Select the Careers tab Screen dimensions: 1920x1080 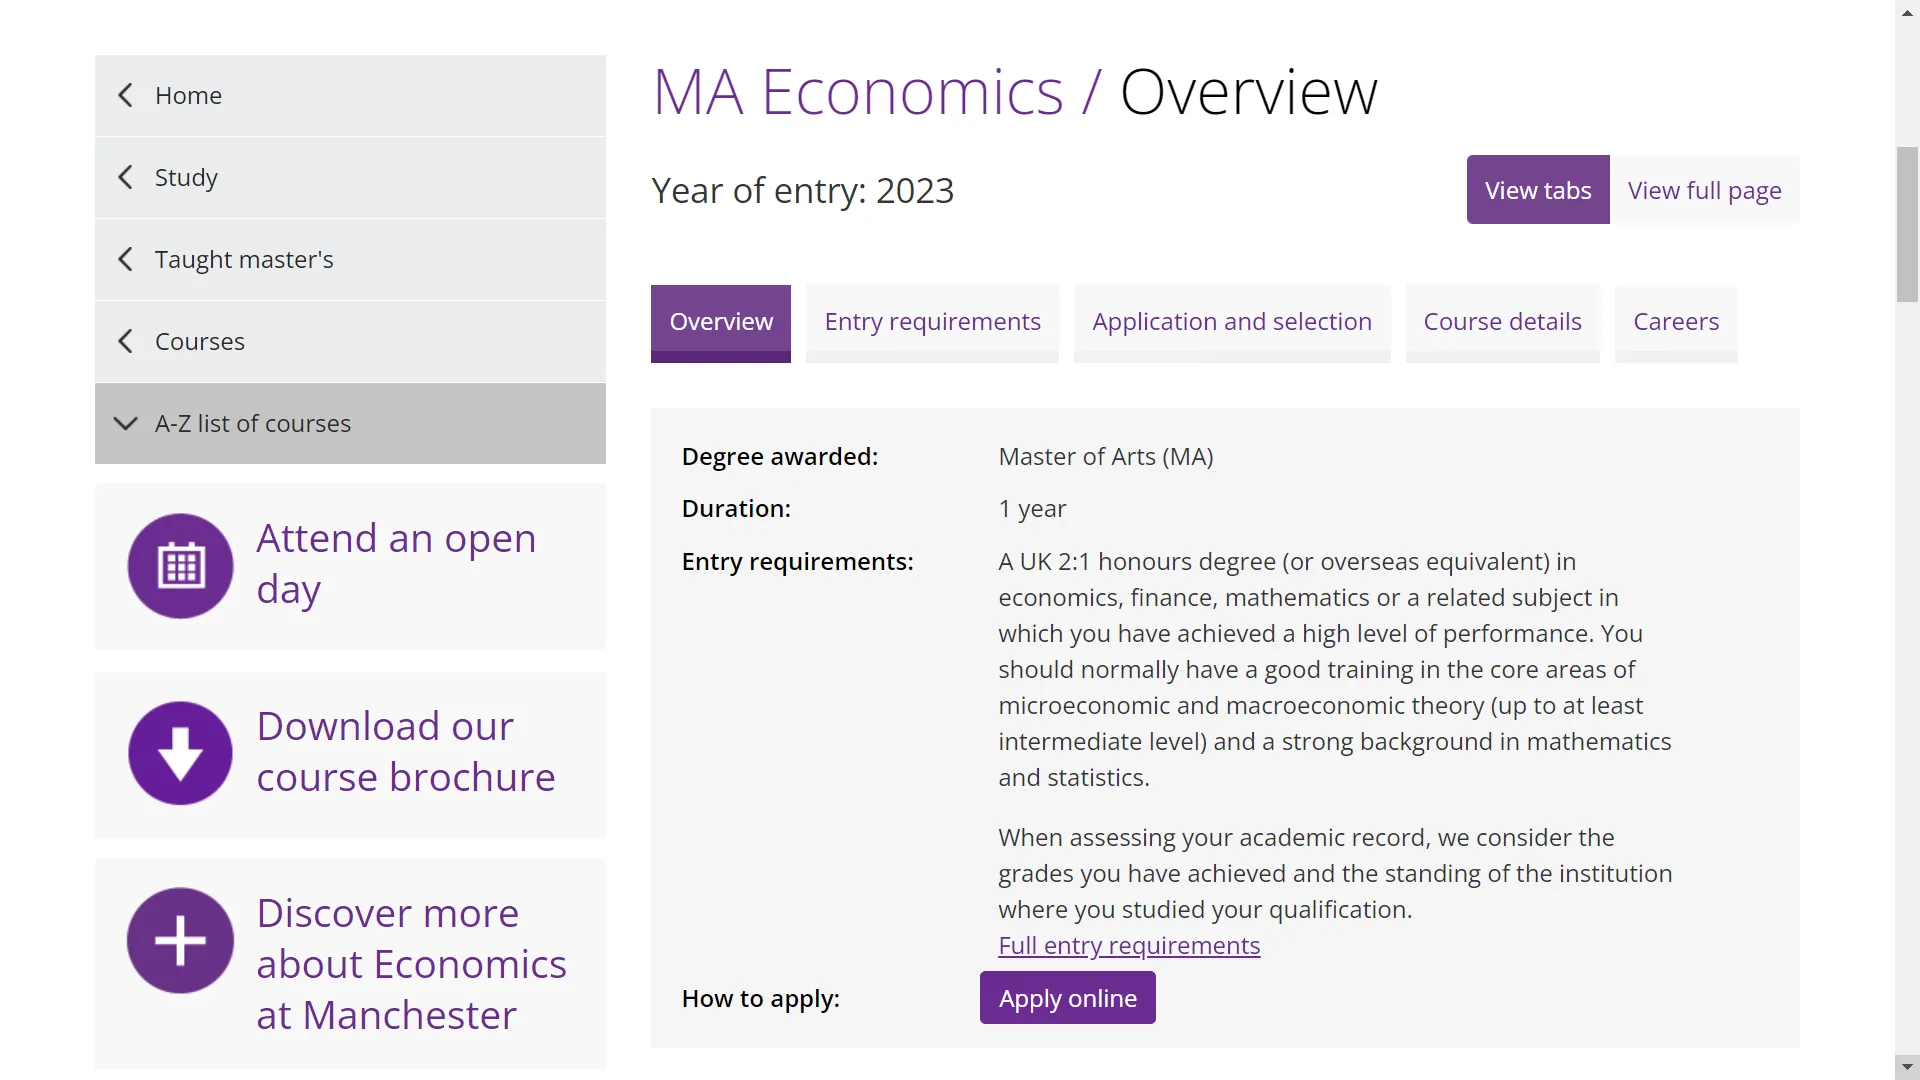click(1676, 322)
